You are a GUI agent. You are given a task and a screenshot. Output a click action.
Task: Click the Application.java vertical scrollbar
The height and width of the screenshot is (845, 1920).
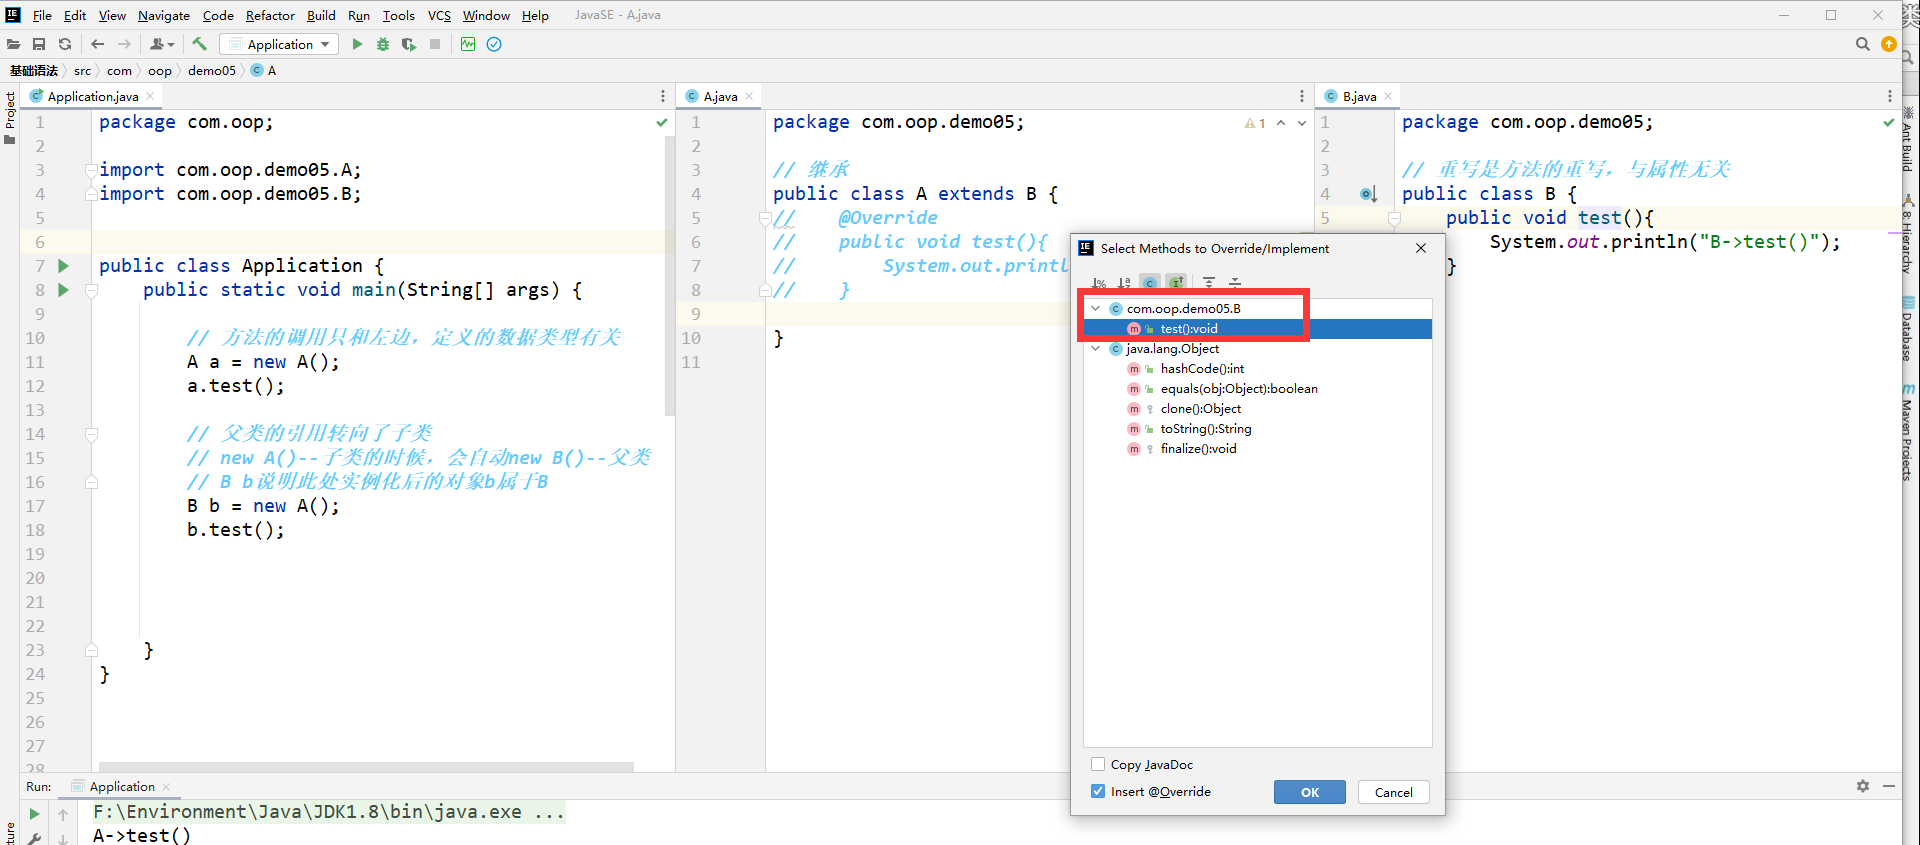click(669, 275)
